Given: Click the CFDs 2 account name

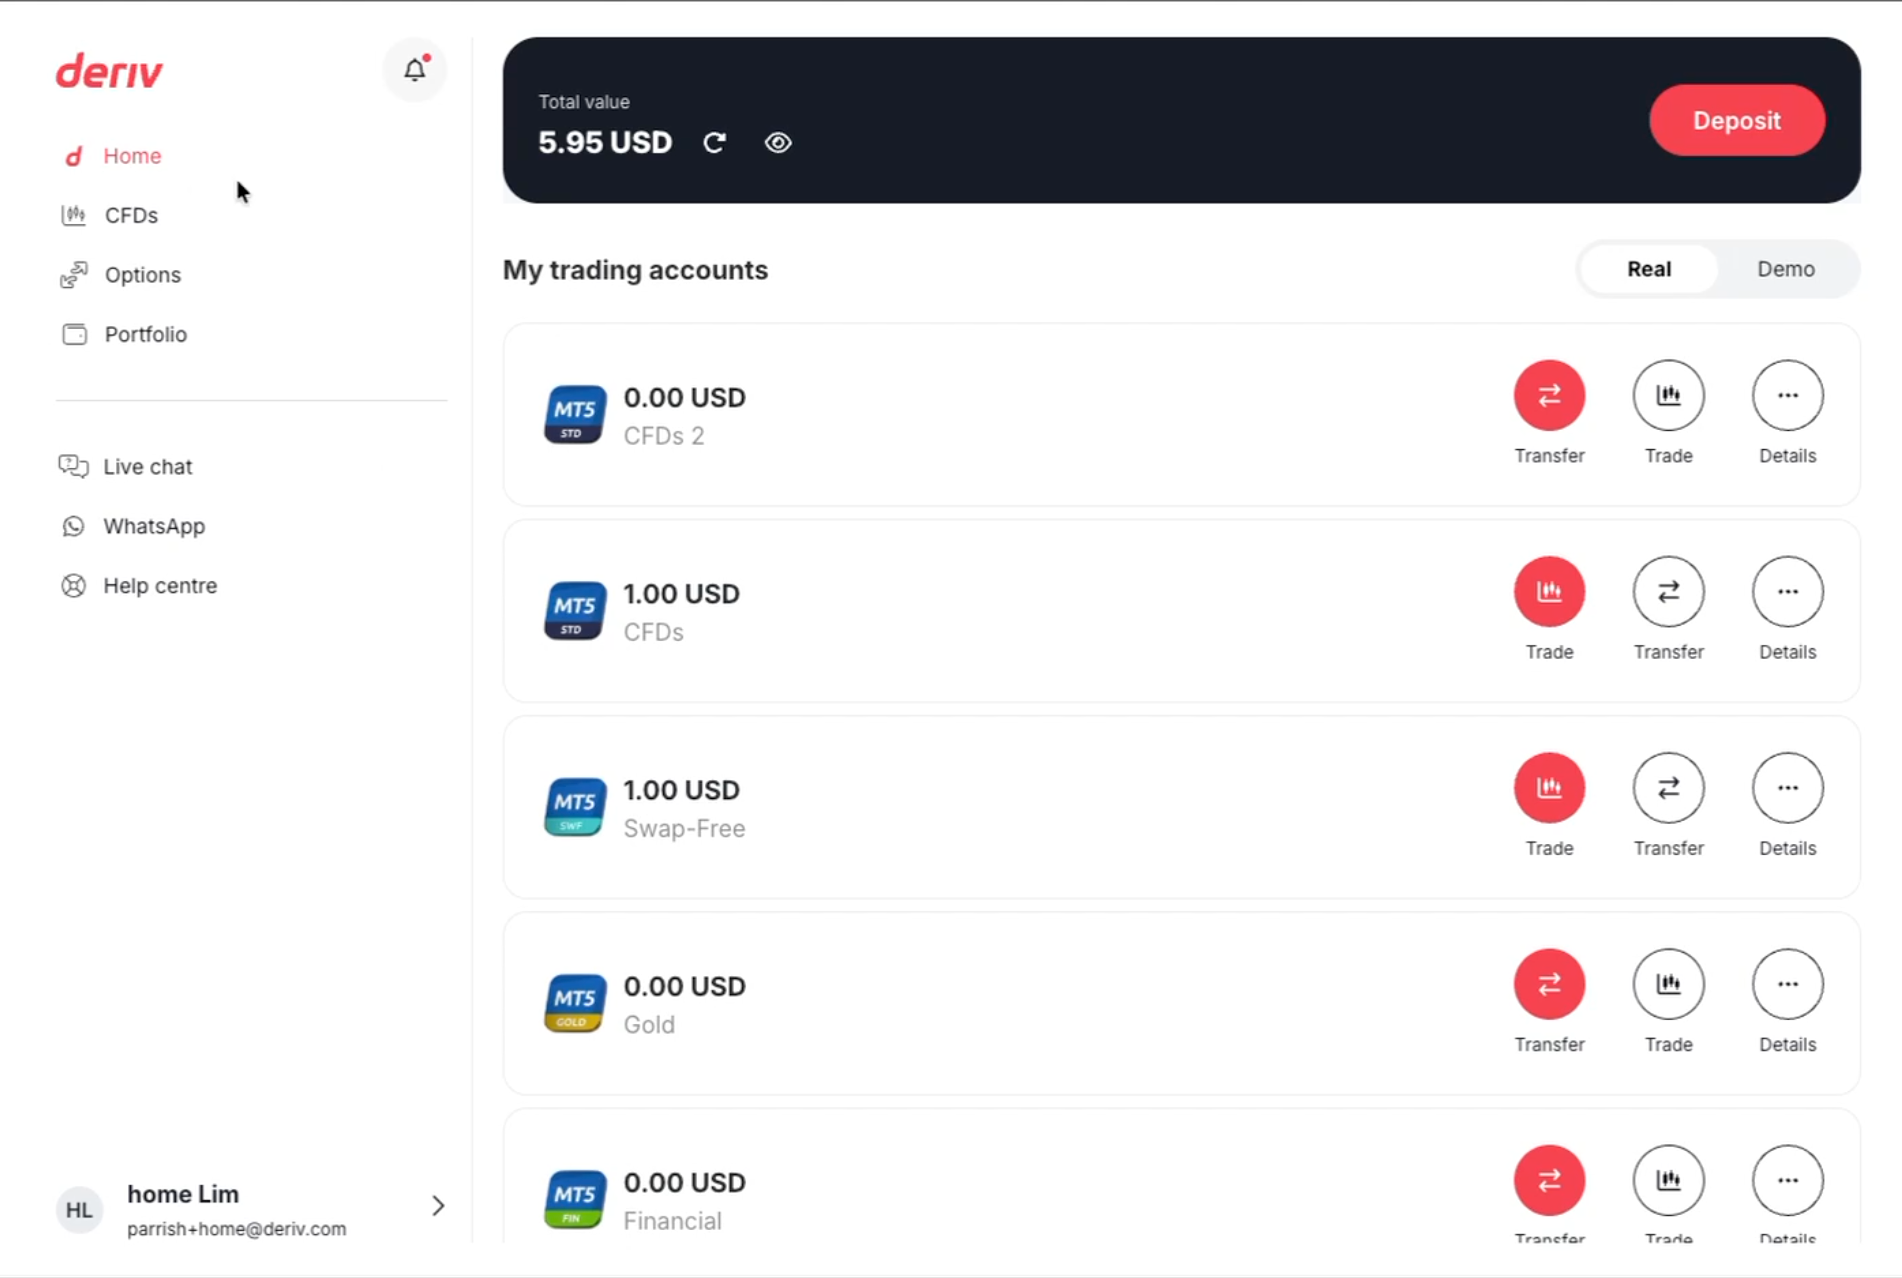Looking at the screenshot, I should click(x=664, y=436).
